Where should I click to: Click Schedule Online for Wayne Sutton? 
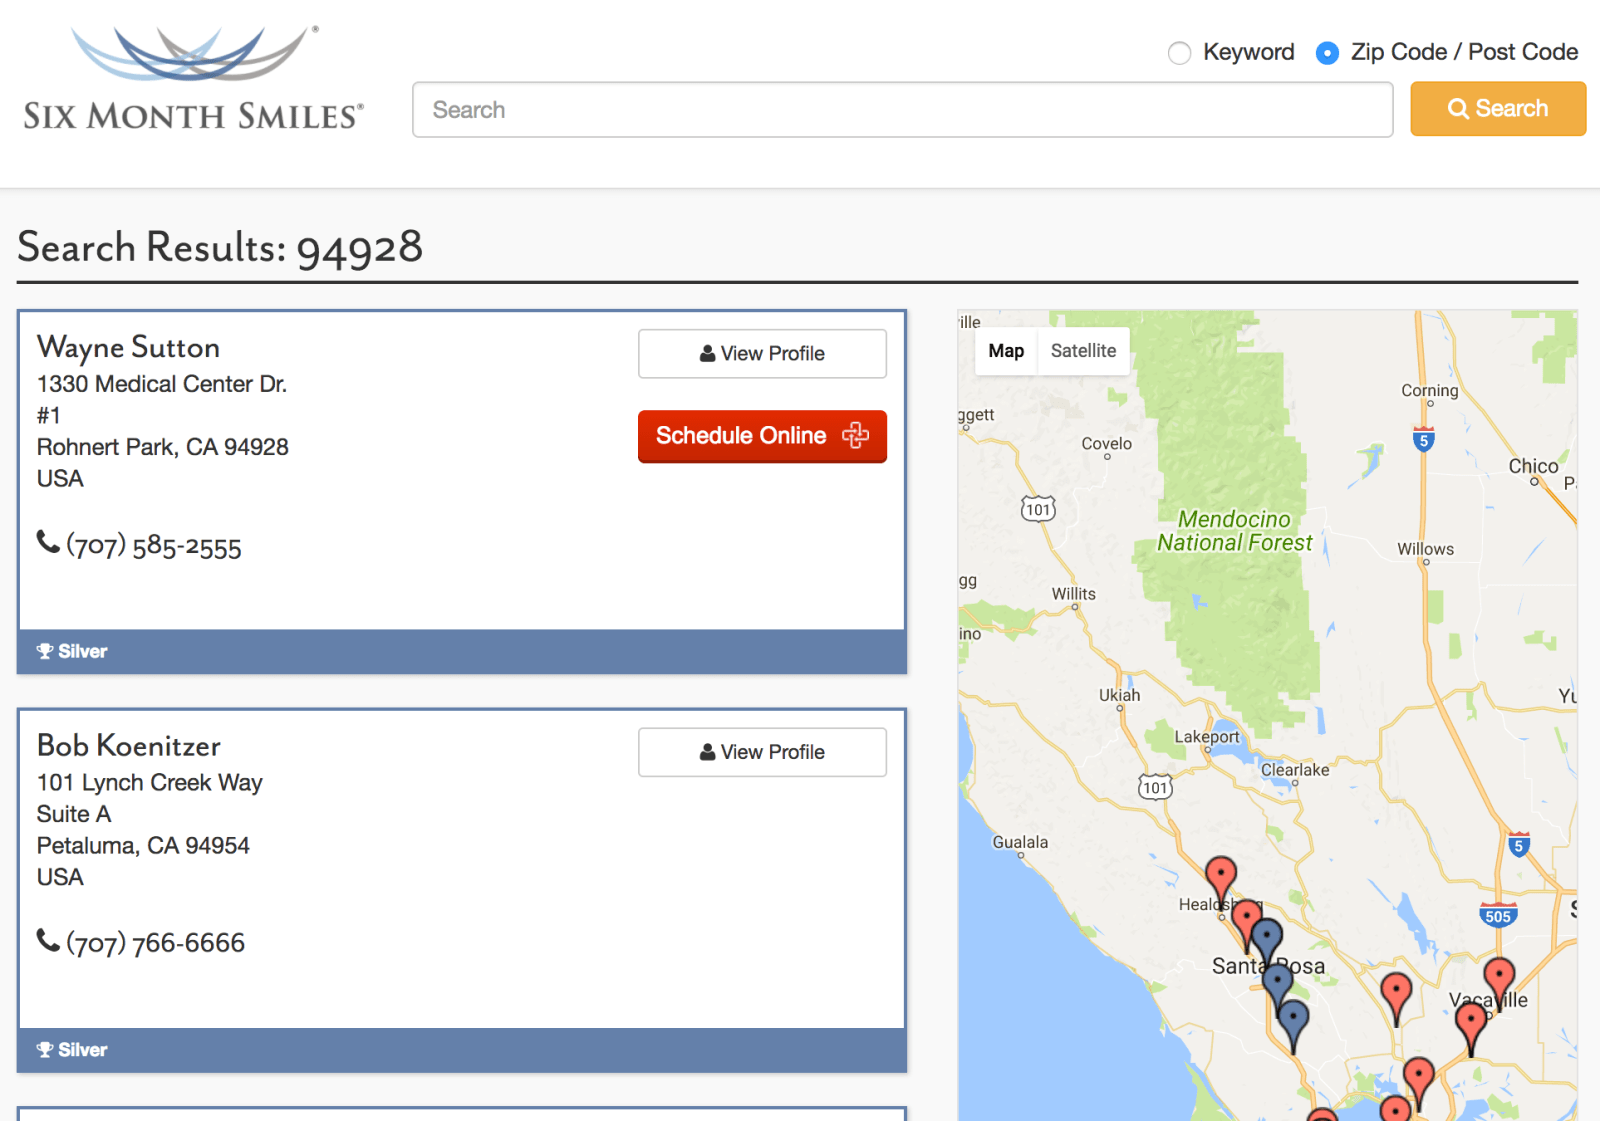(762, 436)
